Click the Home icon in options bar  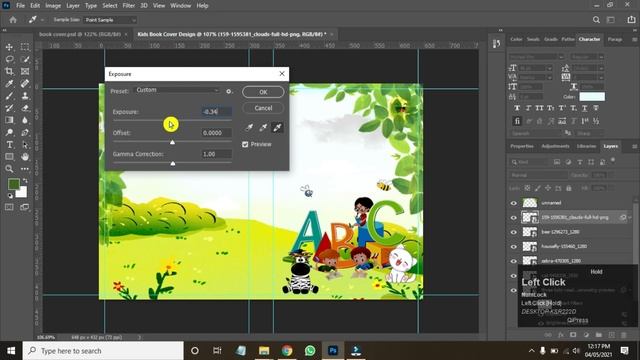point(13,20)
